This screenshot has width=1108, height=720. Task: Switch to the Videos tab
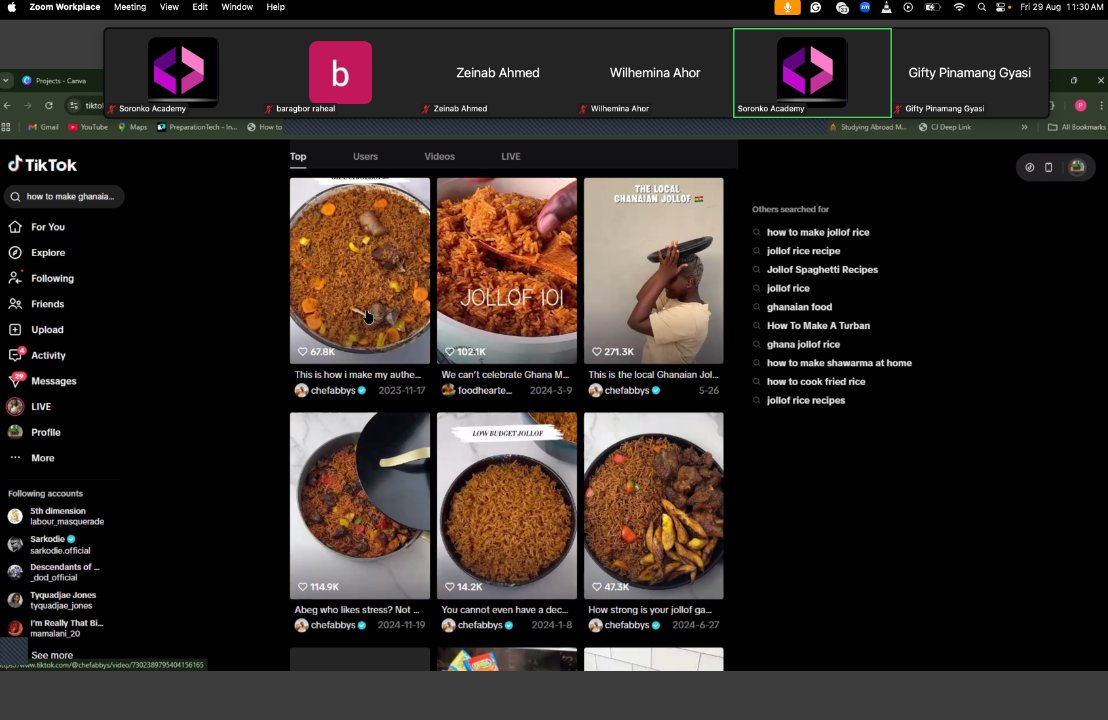(440, 156)
